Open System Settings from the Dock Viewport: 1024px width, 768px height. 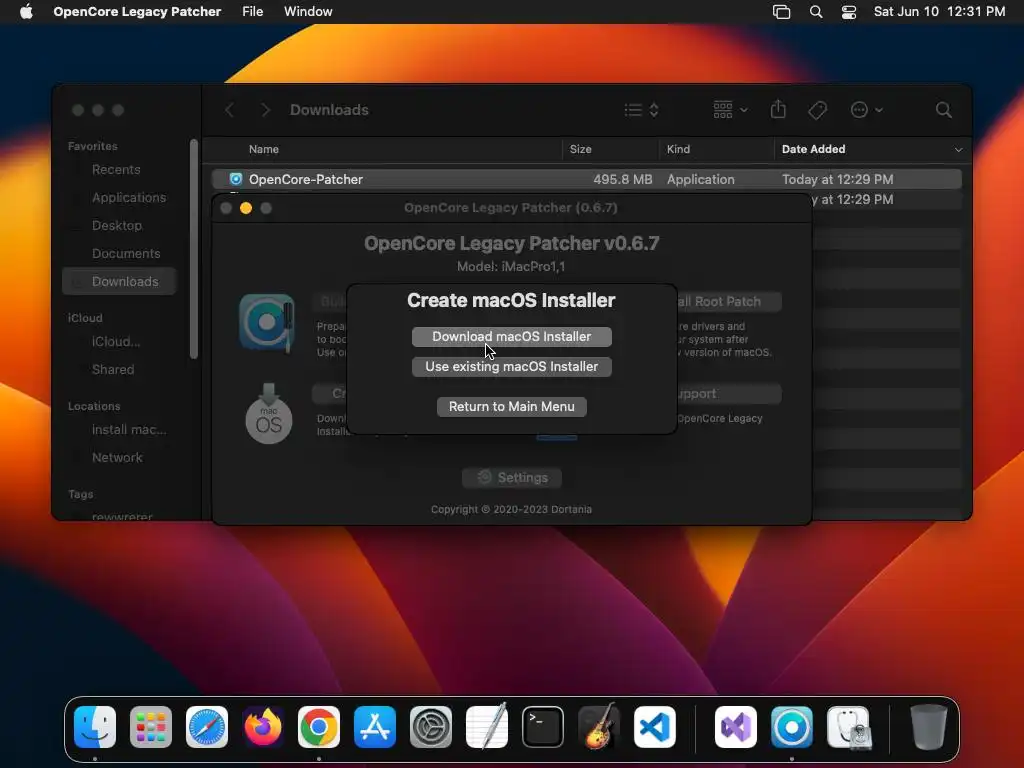coord(431,727)
